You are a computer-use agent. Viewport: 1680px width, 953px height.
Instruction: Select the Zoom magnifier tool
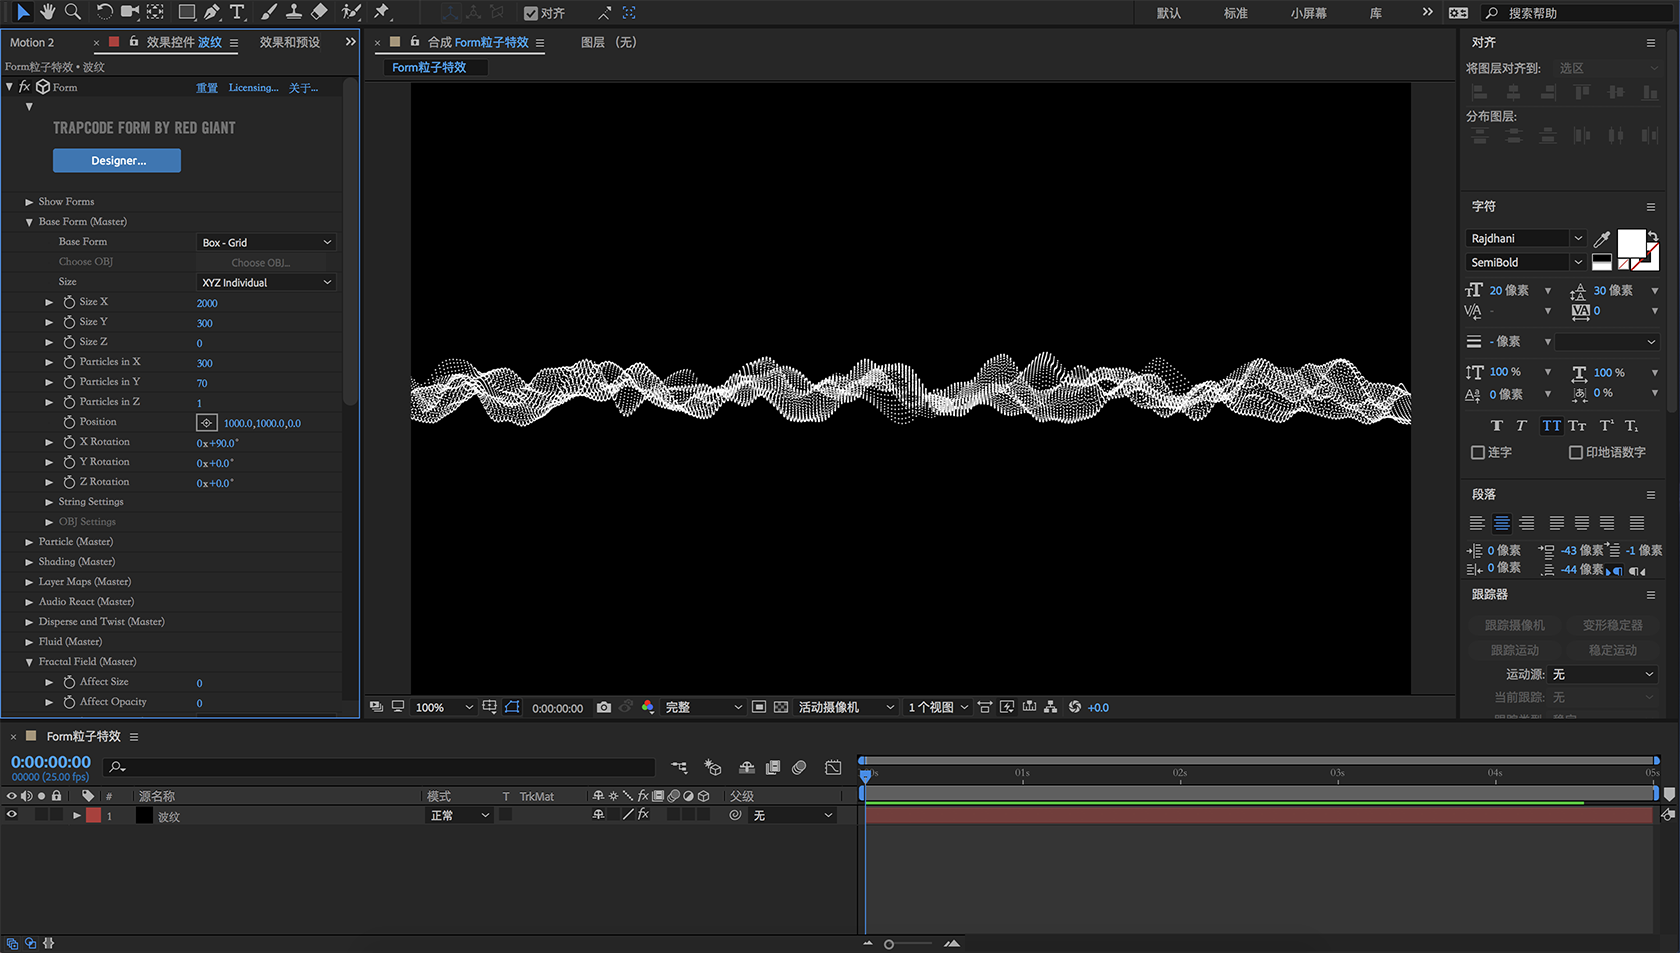(x=73, y=12)
